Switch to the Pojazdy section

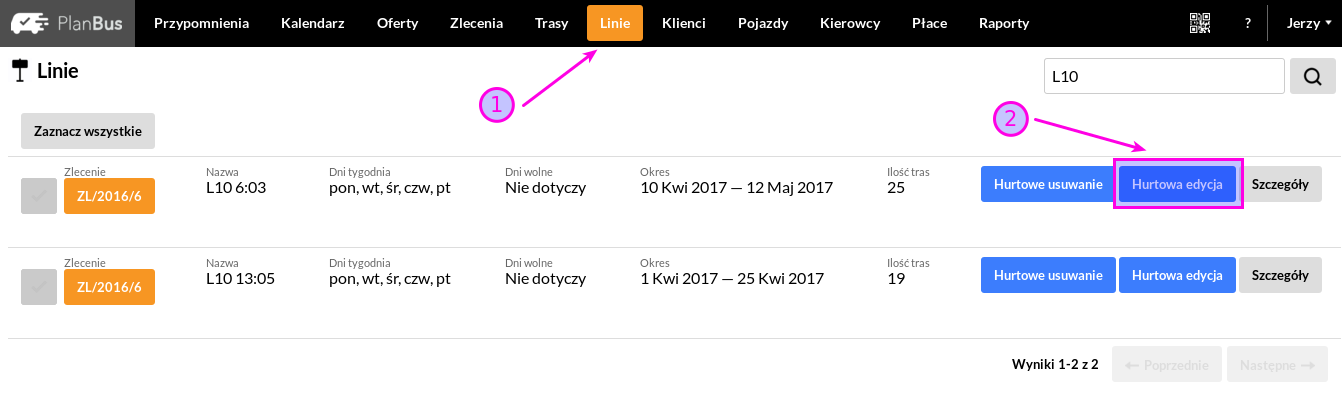point(763,23)
